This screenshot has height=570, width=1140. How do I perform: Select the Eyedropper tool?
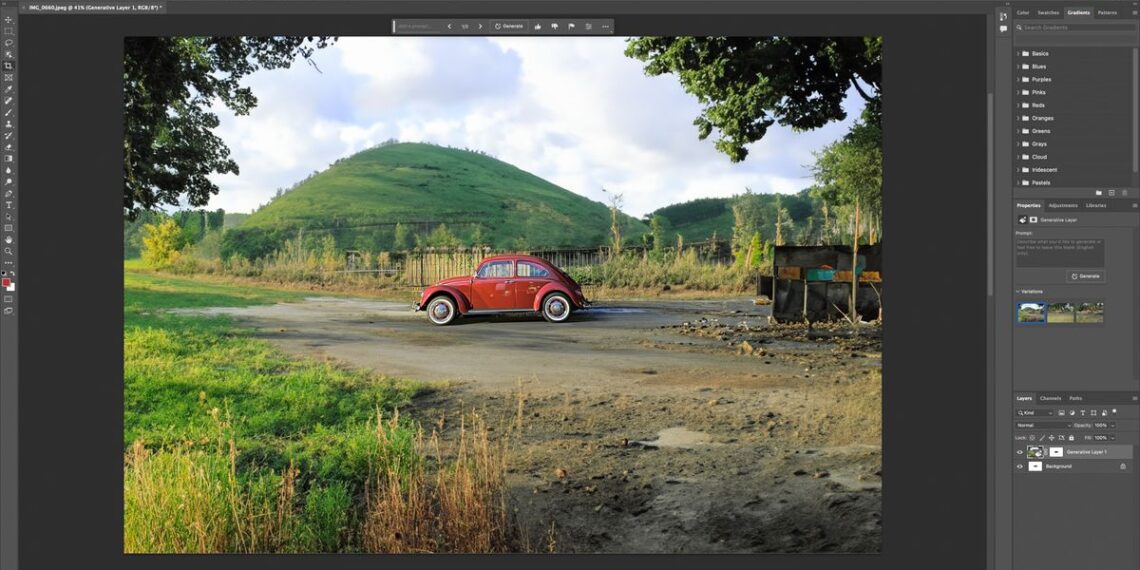click(x=9, y=89)
